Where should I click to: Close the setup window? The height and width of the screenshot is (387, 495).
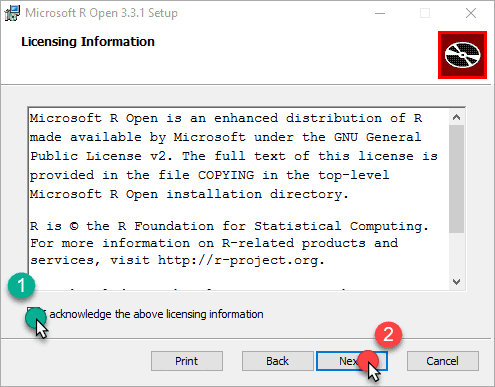(x=471, y=13)
